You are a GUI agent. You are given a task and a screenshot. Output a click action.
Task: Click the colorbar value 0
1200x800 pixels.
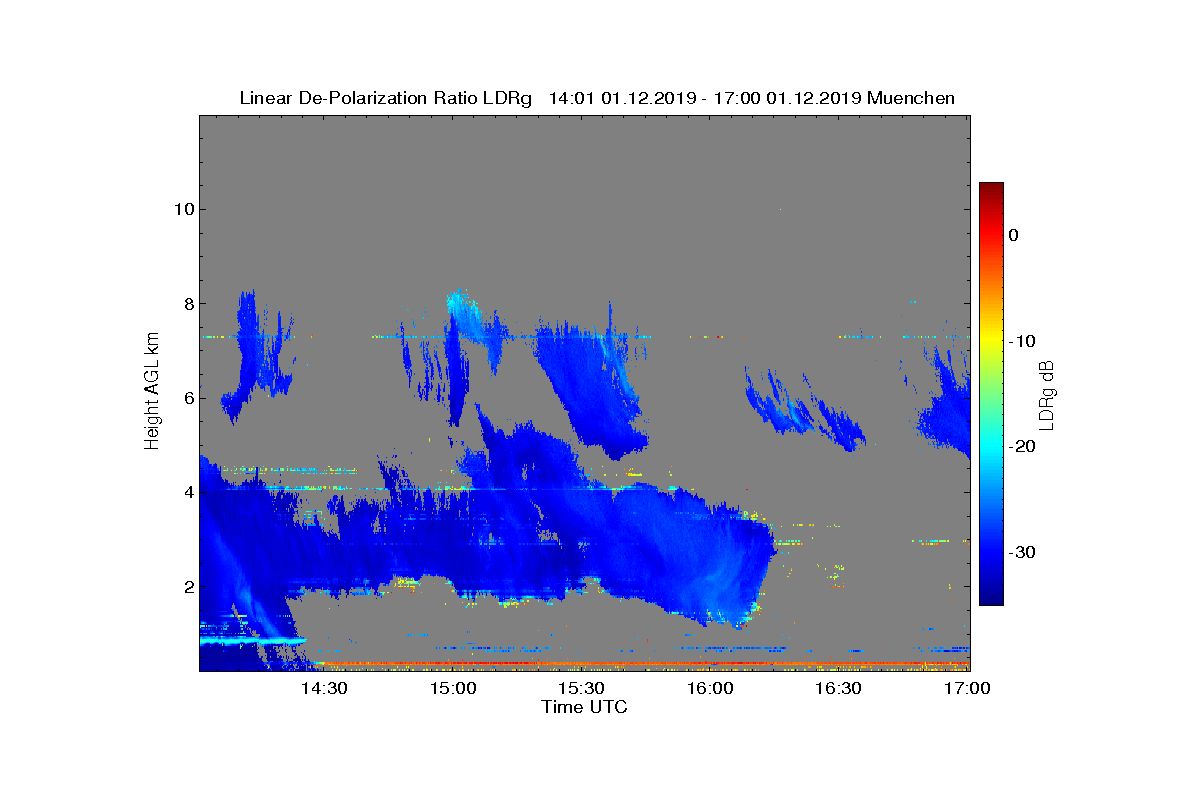click(1013, 235)
